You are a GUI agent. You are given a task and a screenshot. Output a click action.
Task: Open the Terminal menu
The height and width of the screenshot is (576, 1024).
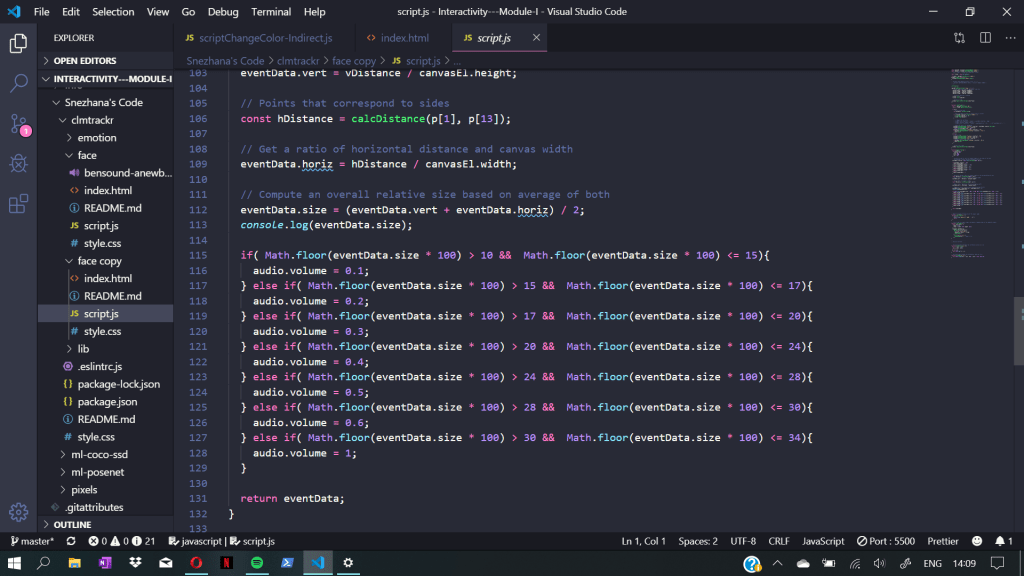click(x=271, y=12)
